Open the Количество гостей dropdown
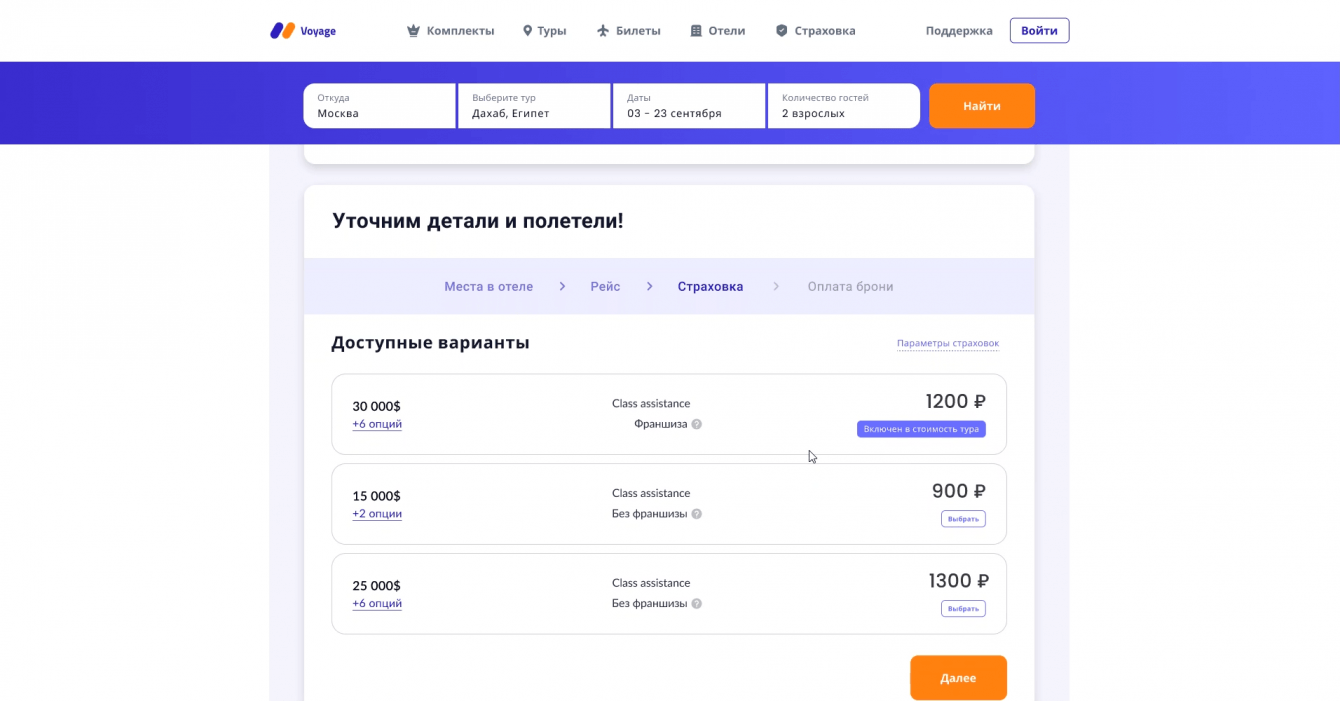The width and height of the screenshot is (1340, 701). point(843,106)
